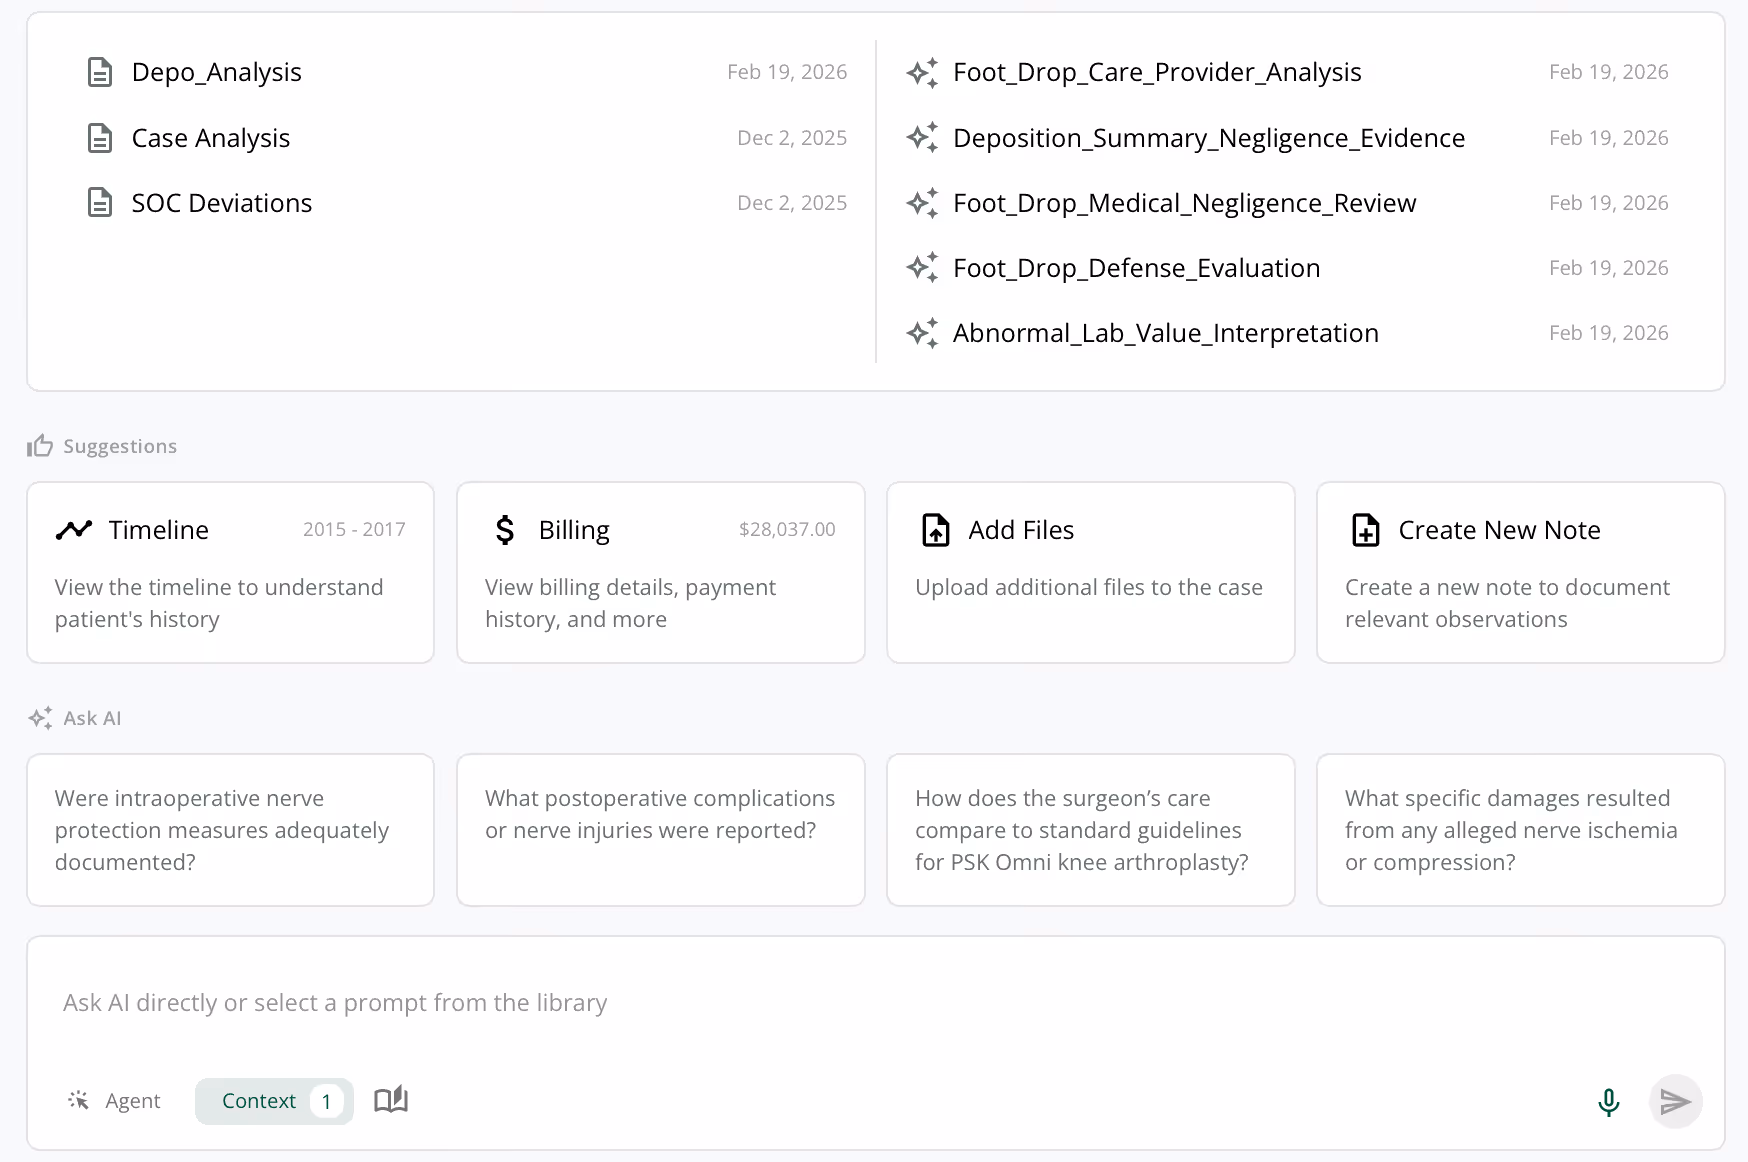Screen dimensions: 1748x1162
Task: Click the Ask AI input field
Action: pyautogui.click(x=600, y=1002)
